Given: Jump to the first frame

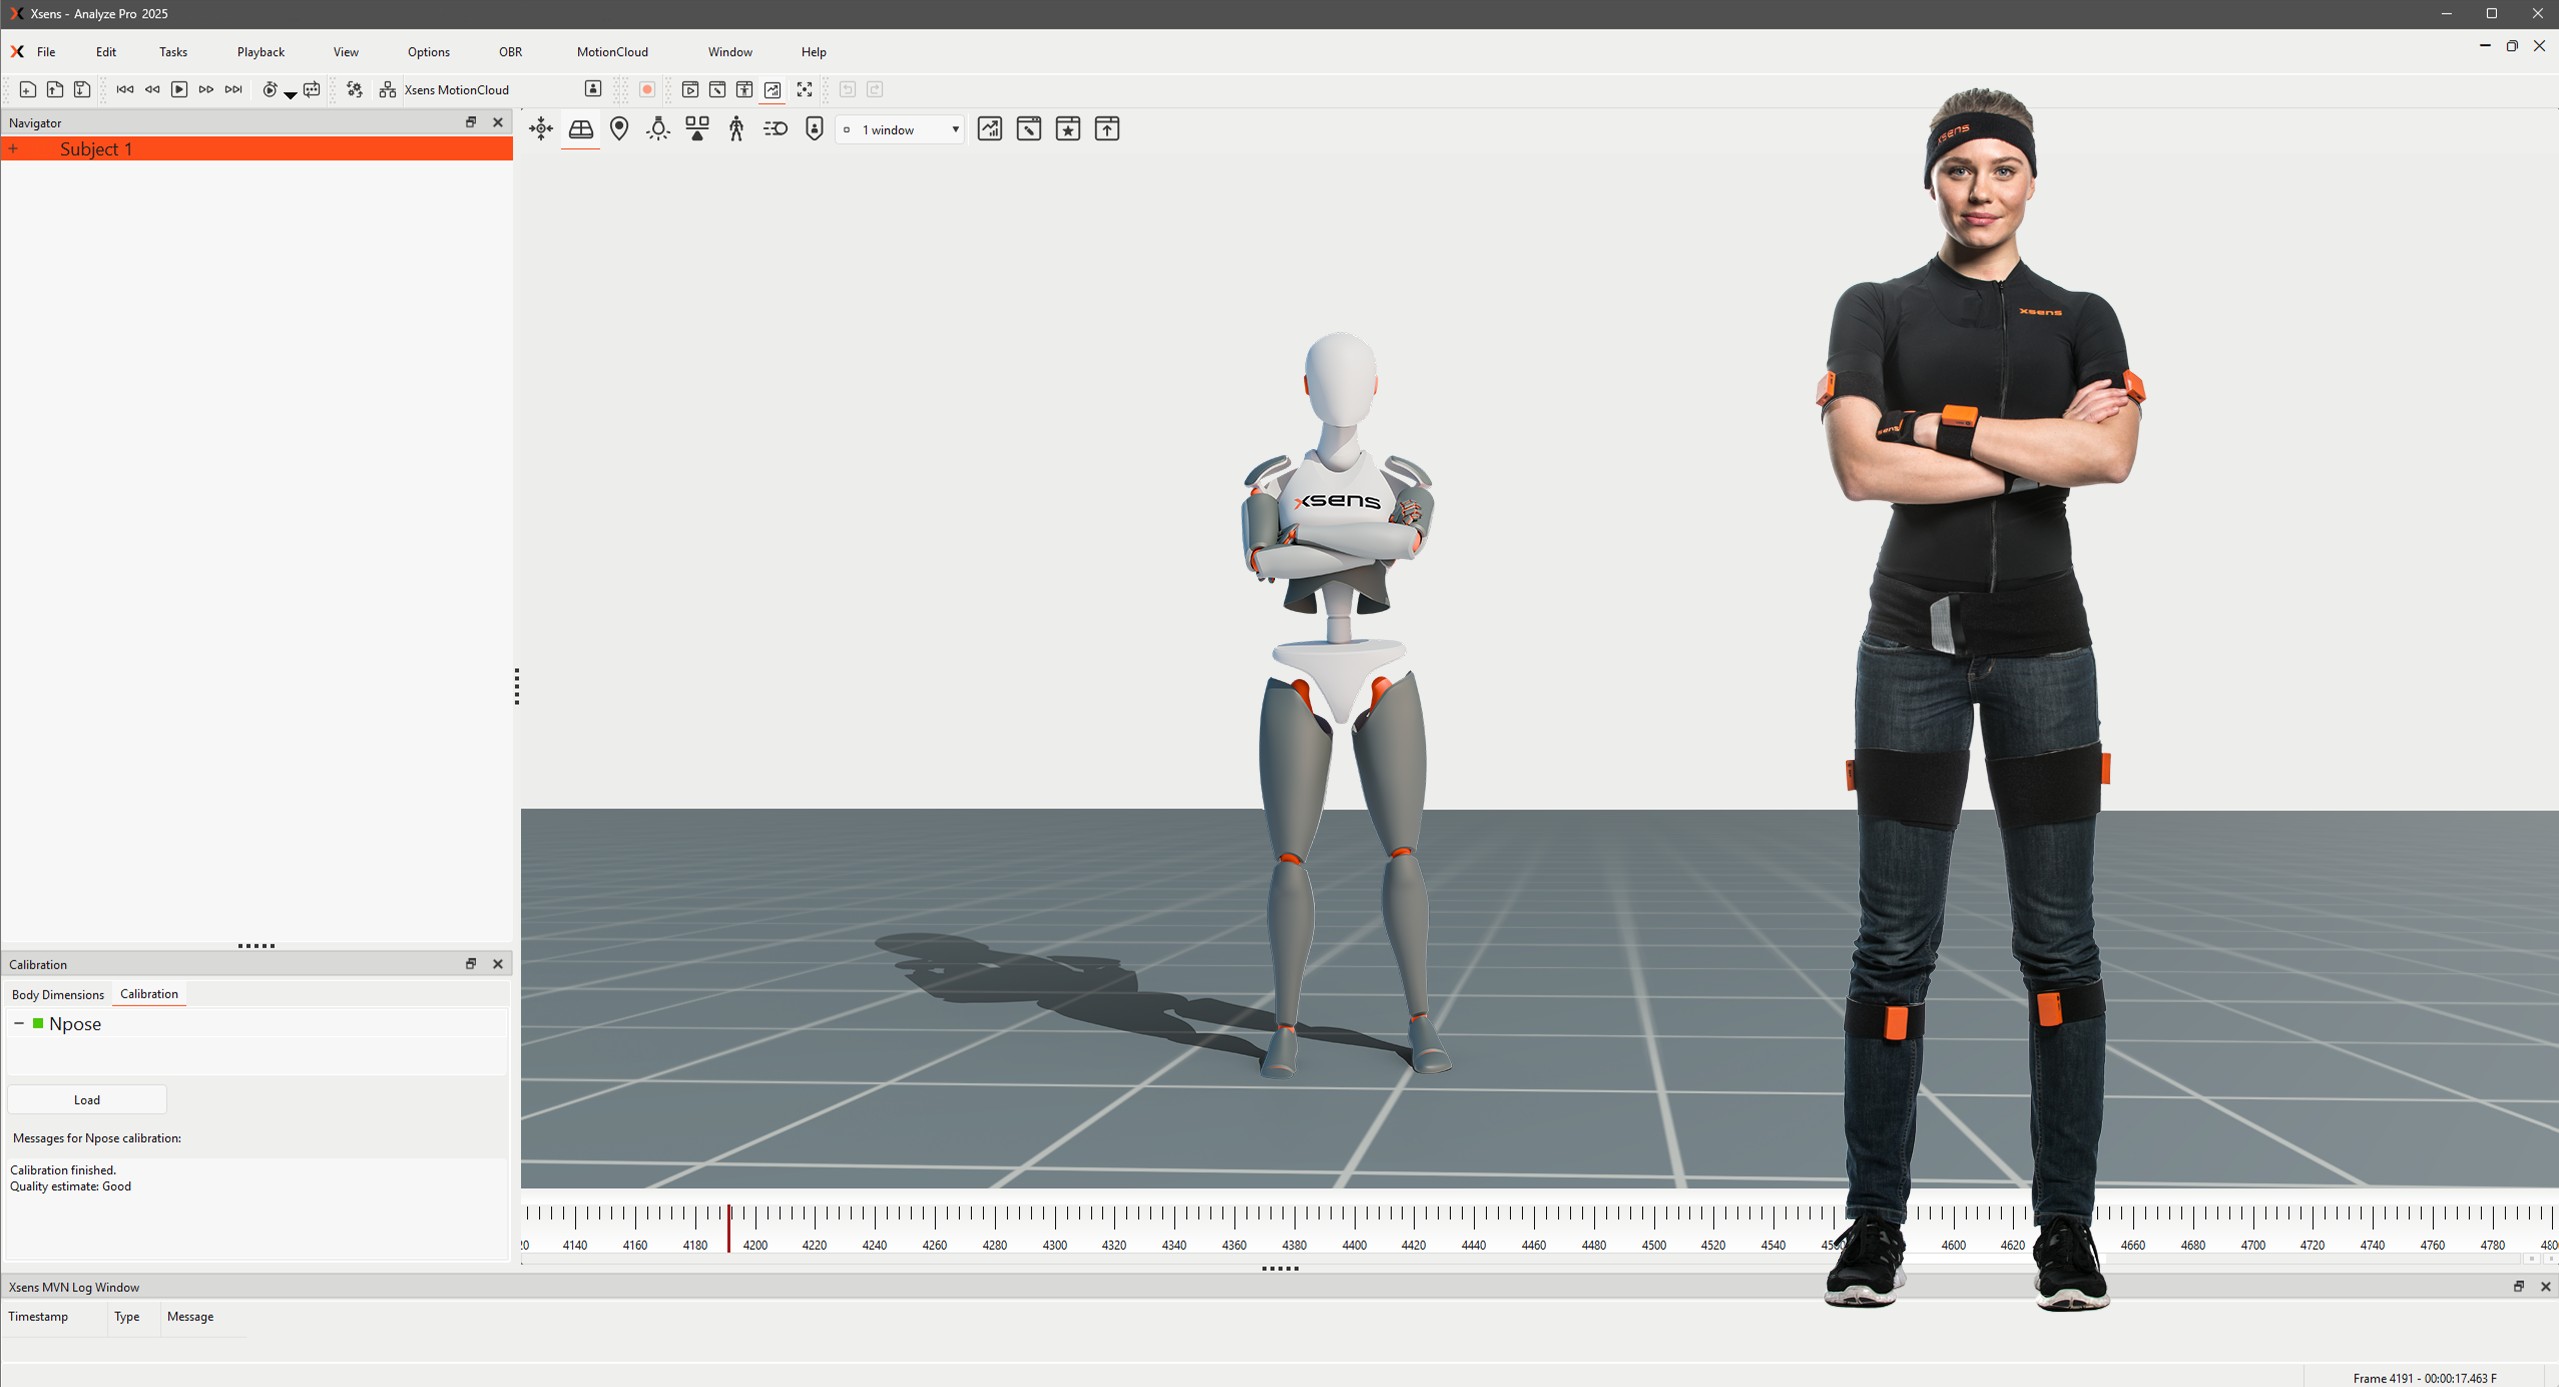Looking at the screenshot, I should pyautogui.click(x=125, y=90).
